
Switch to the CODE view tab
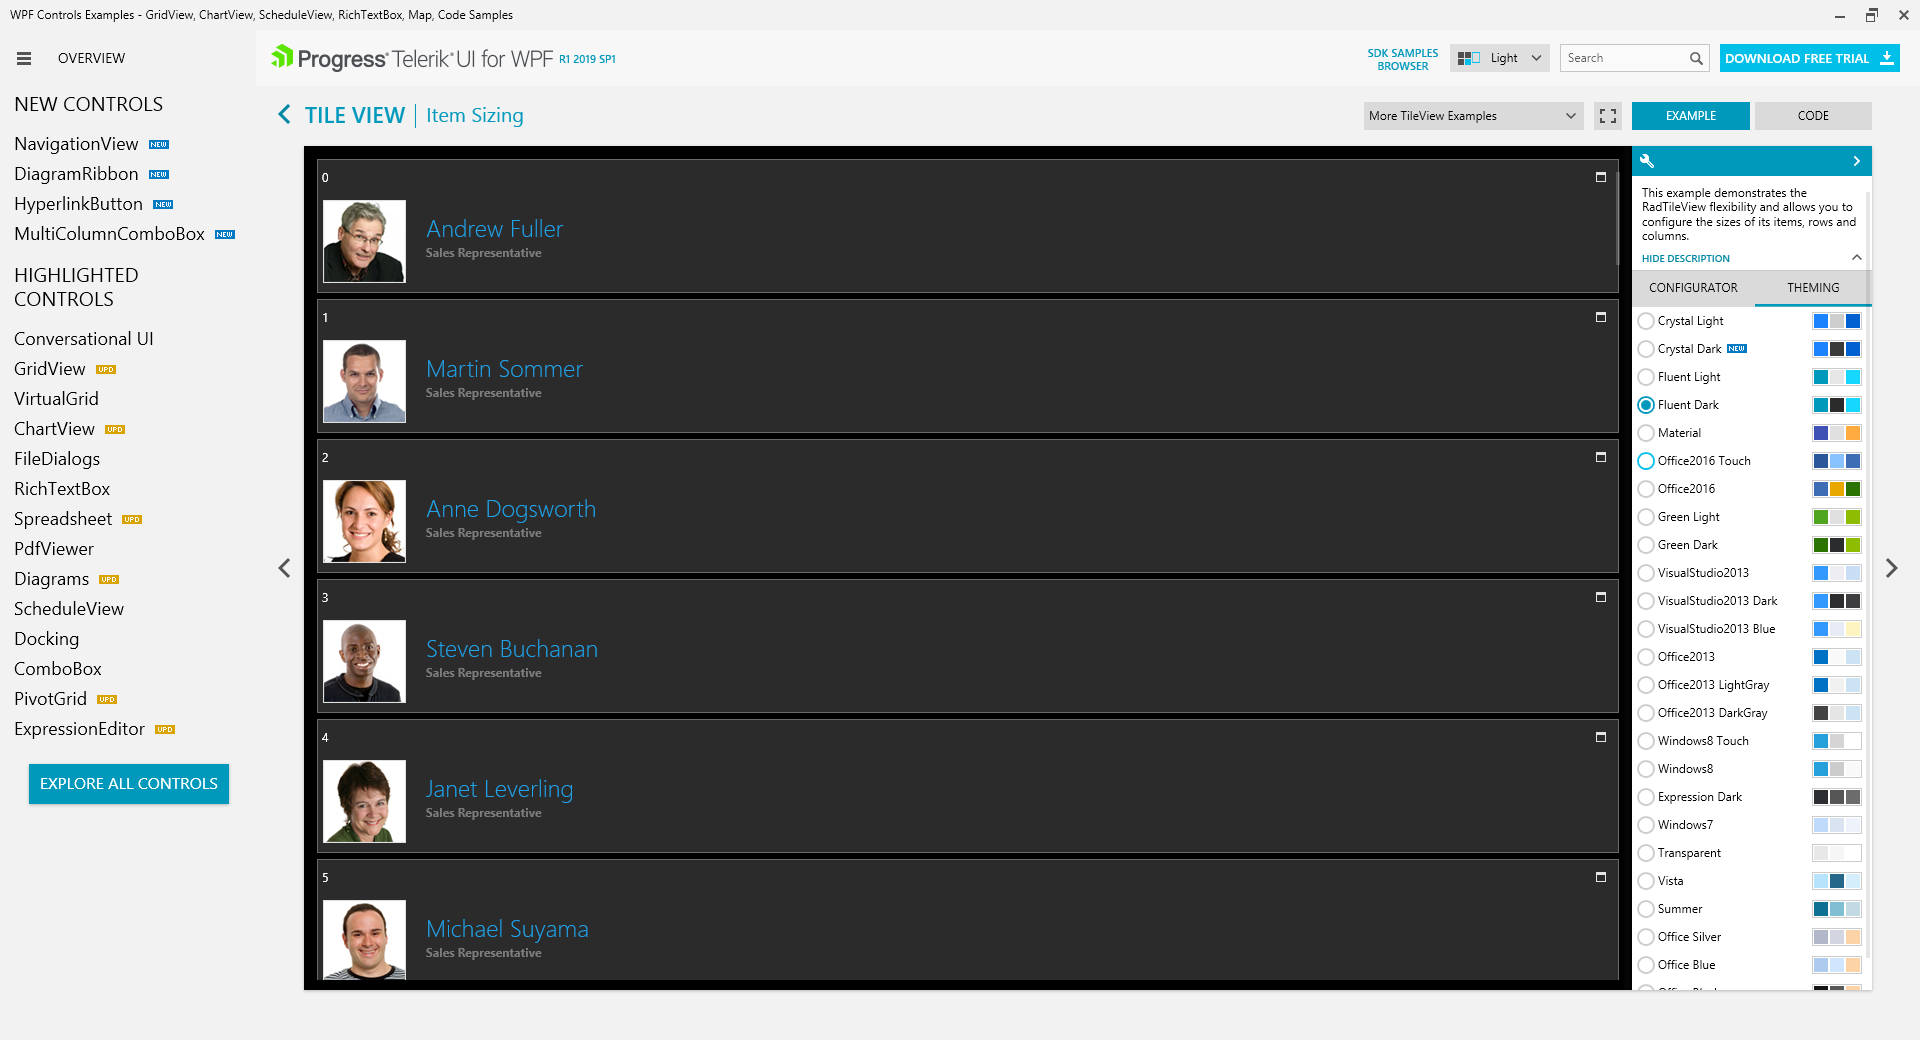[1813, 116]
